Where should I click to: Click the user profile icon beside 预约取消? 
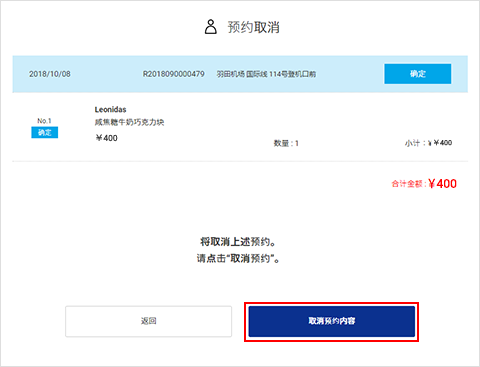pos(211,27)
